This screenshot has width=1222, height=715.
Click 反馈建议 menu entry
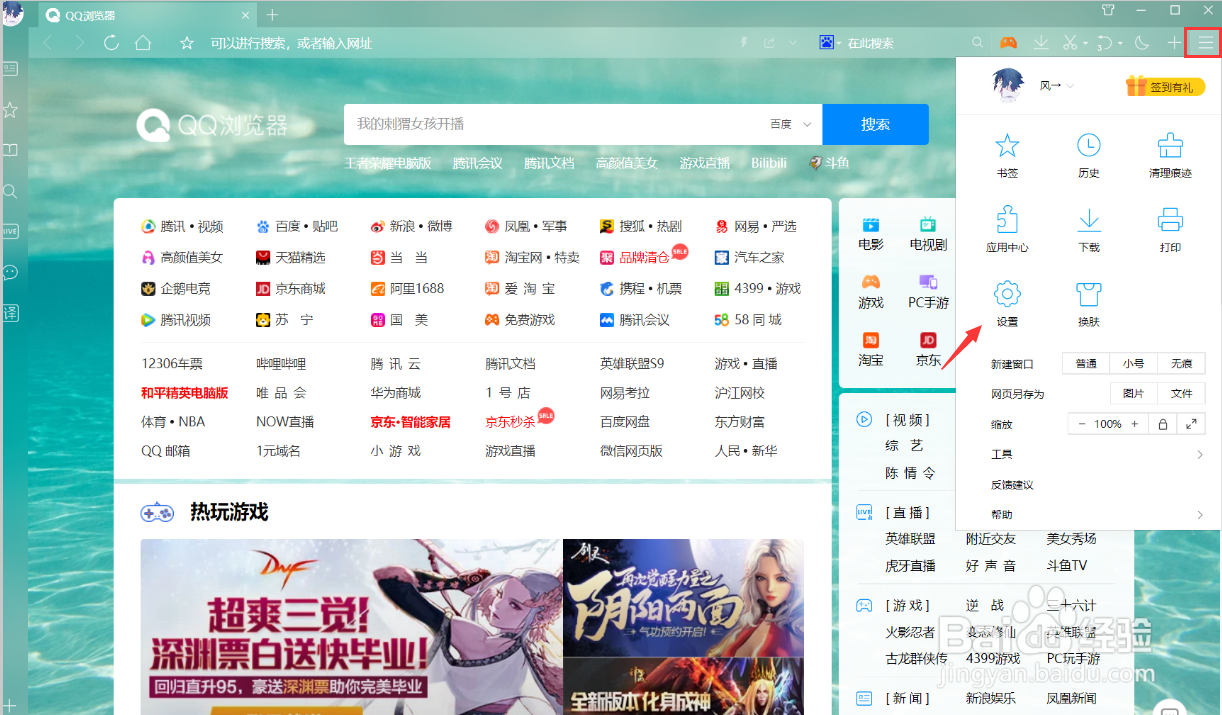tap(1012, 485)
